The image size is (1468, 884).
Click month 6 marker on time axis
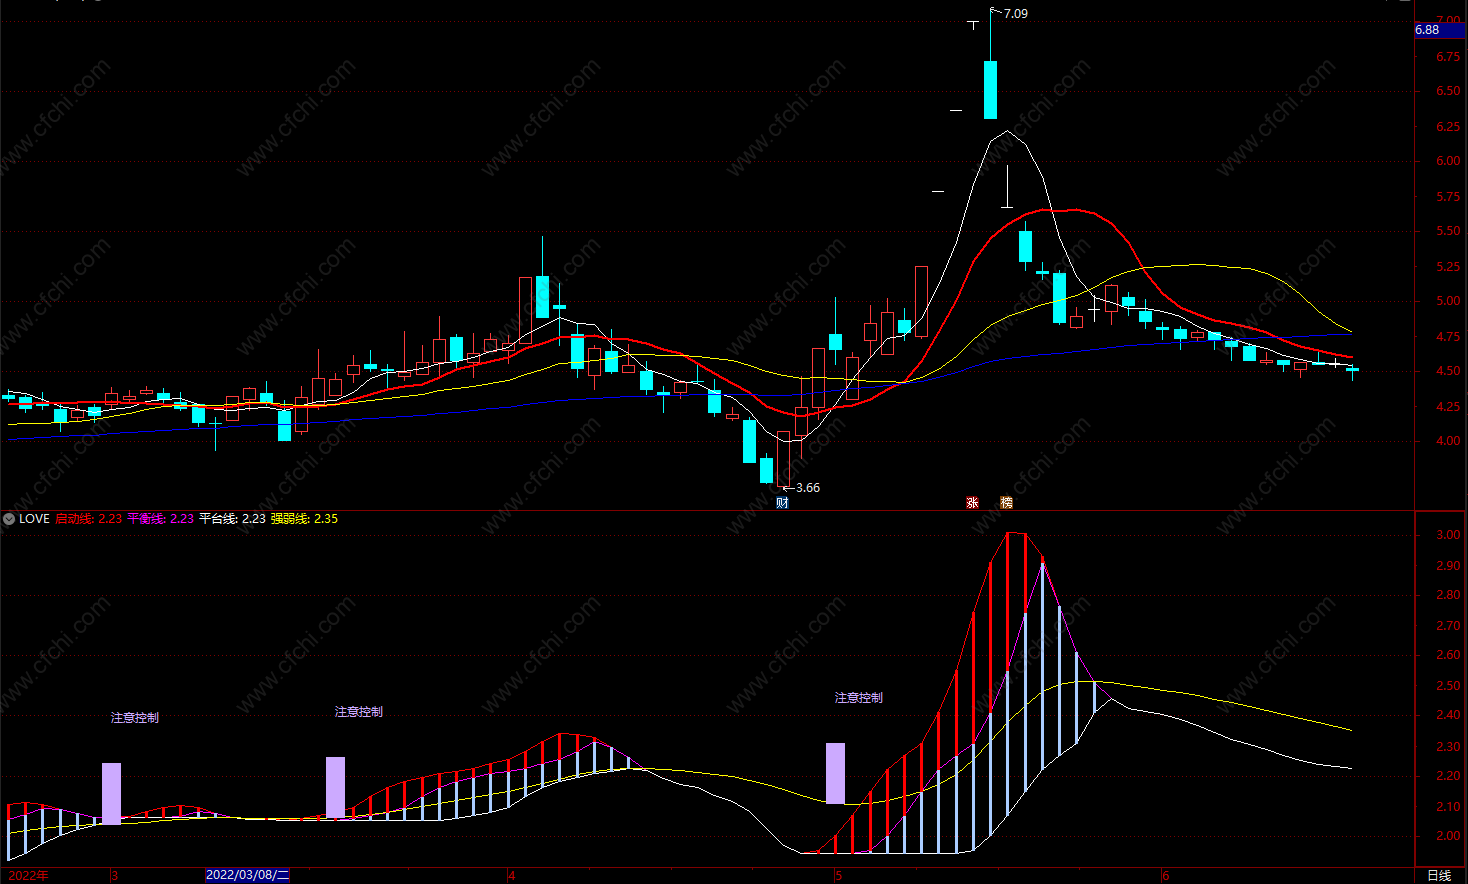(1166, 875)
